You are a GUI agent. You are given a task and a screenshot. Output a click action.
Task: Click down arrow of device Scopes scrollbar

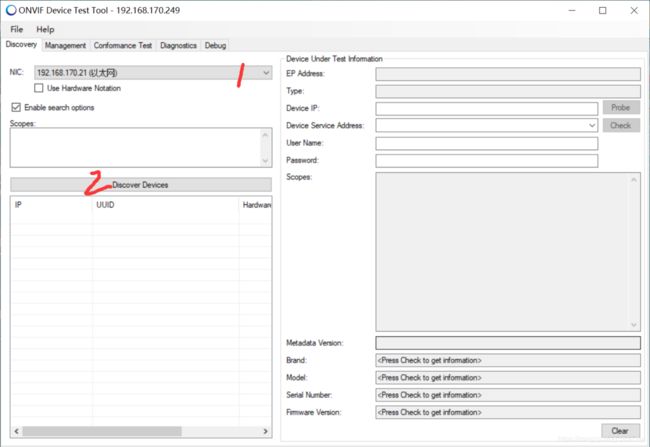634,325
